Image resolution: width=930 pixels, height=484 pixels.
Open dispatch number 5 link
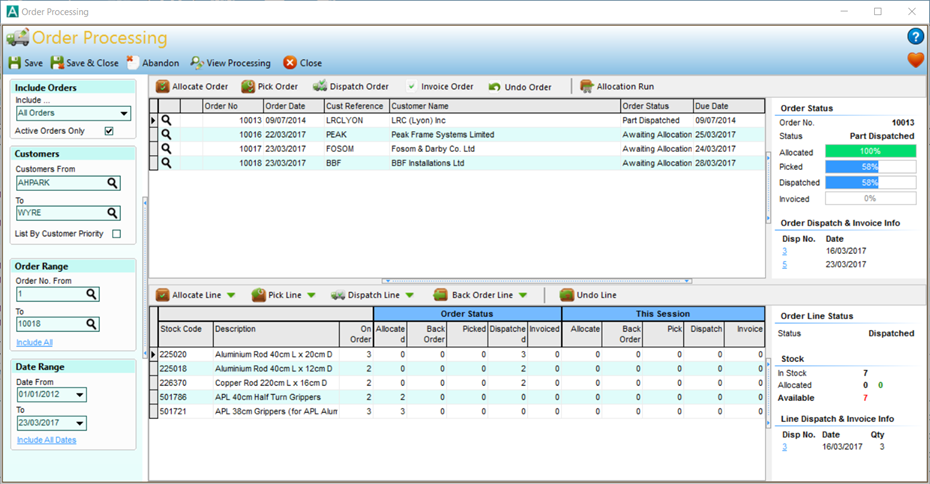(785, 265)
